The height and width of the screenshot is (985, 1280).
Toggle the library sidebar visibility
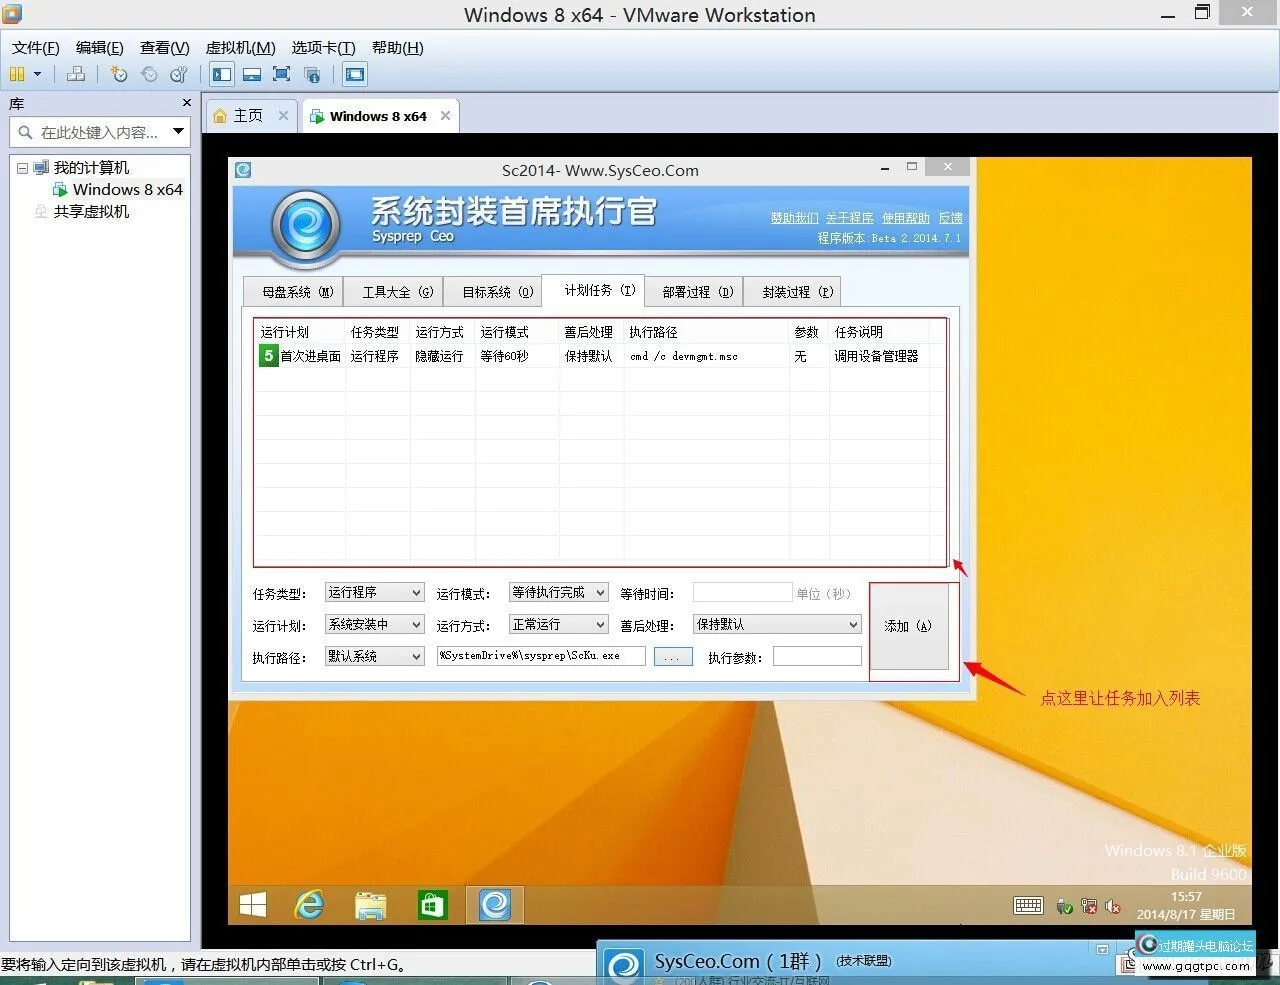click(x=221, y=73)
